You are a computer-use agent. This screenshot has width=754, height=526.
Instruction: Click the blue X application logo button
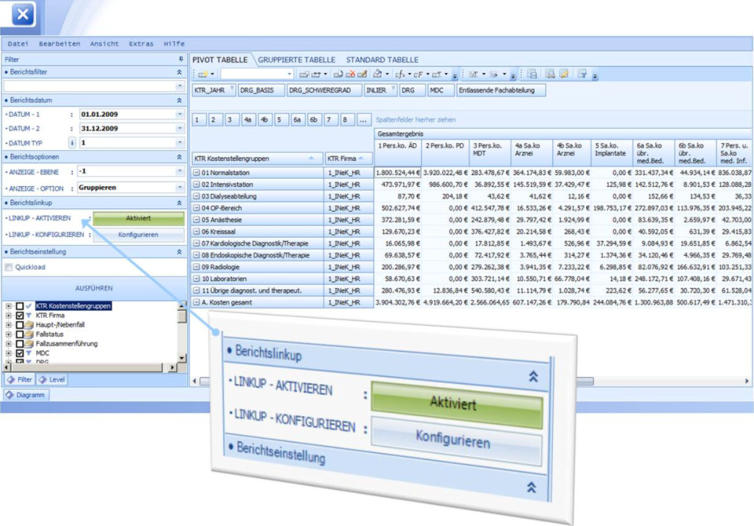click(x=24, y=17)
